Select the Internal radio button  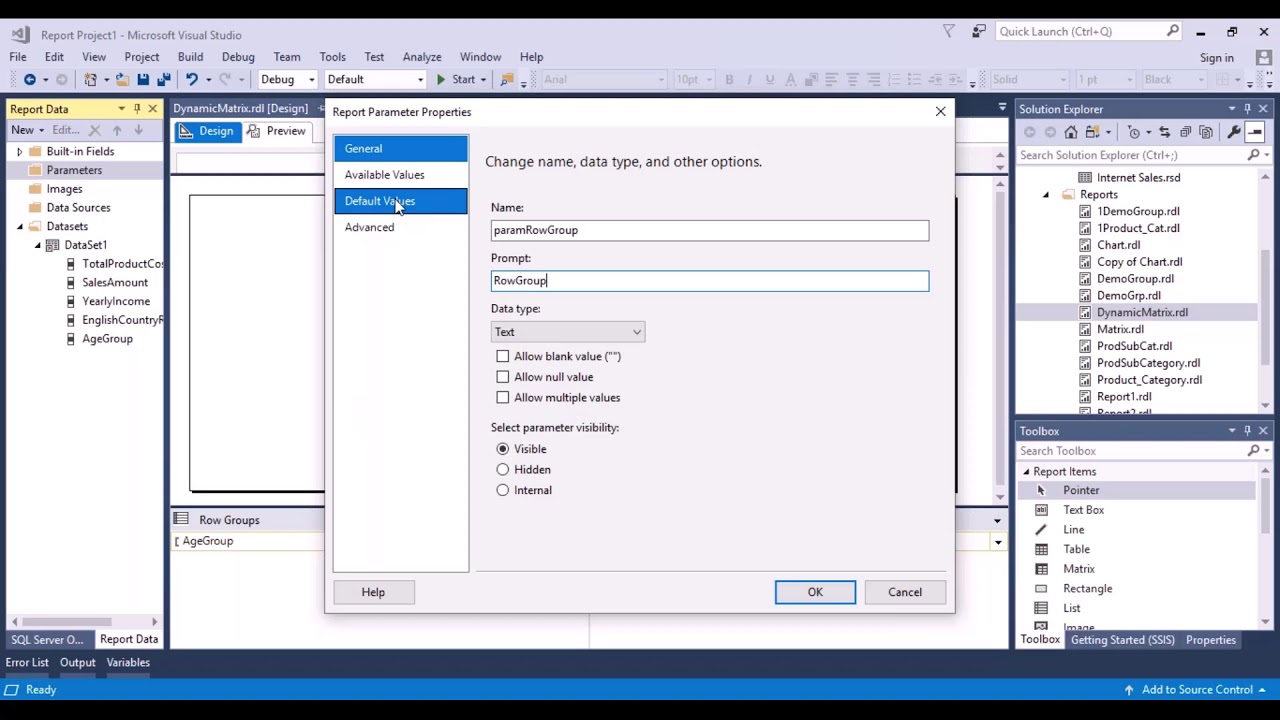503,490
